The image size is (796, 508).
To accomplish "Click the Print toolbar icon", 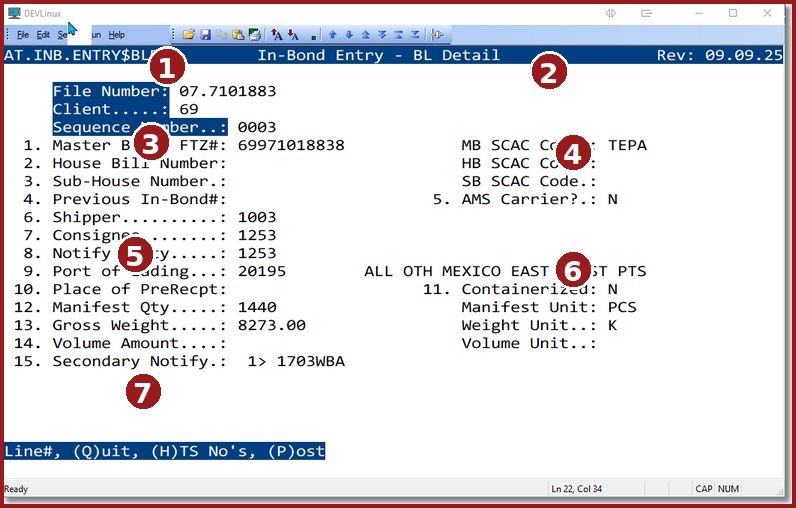I will click(x=255, y=34).
